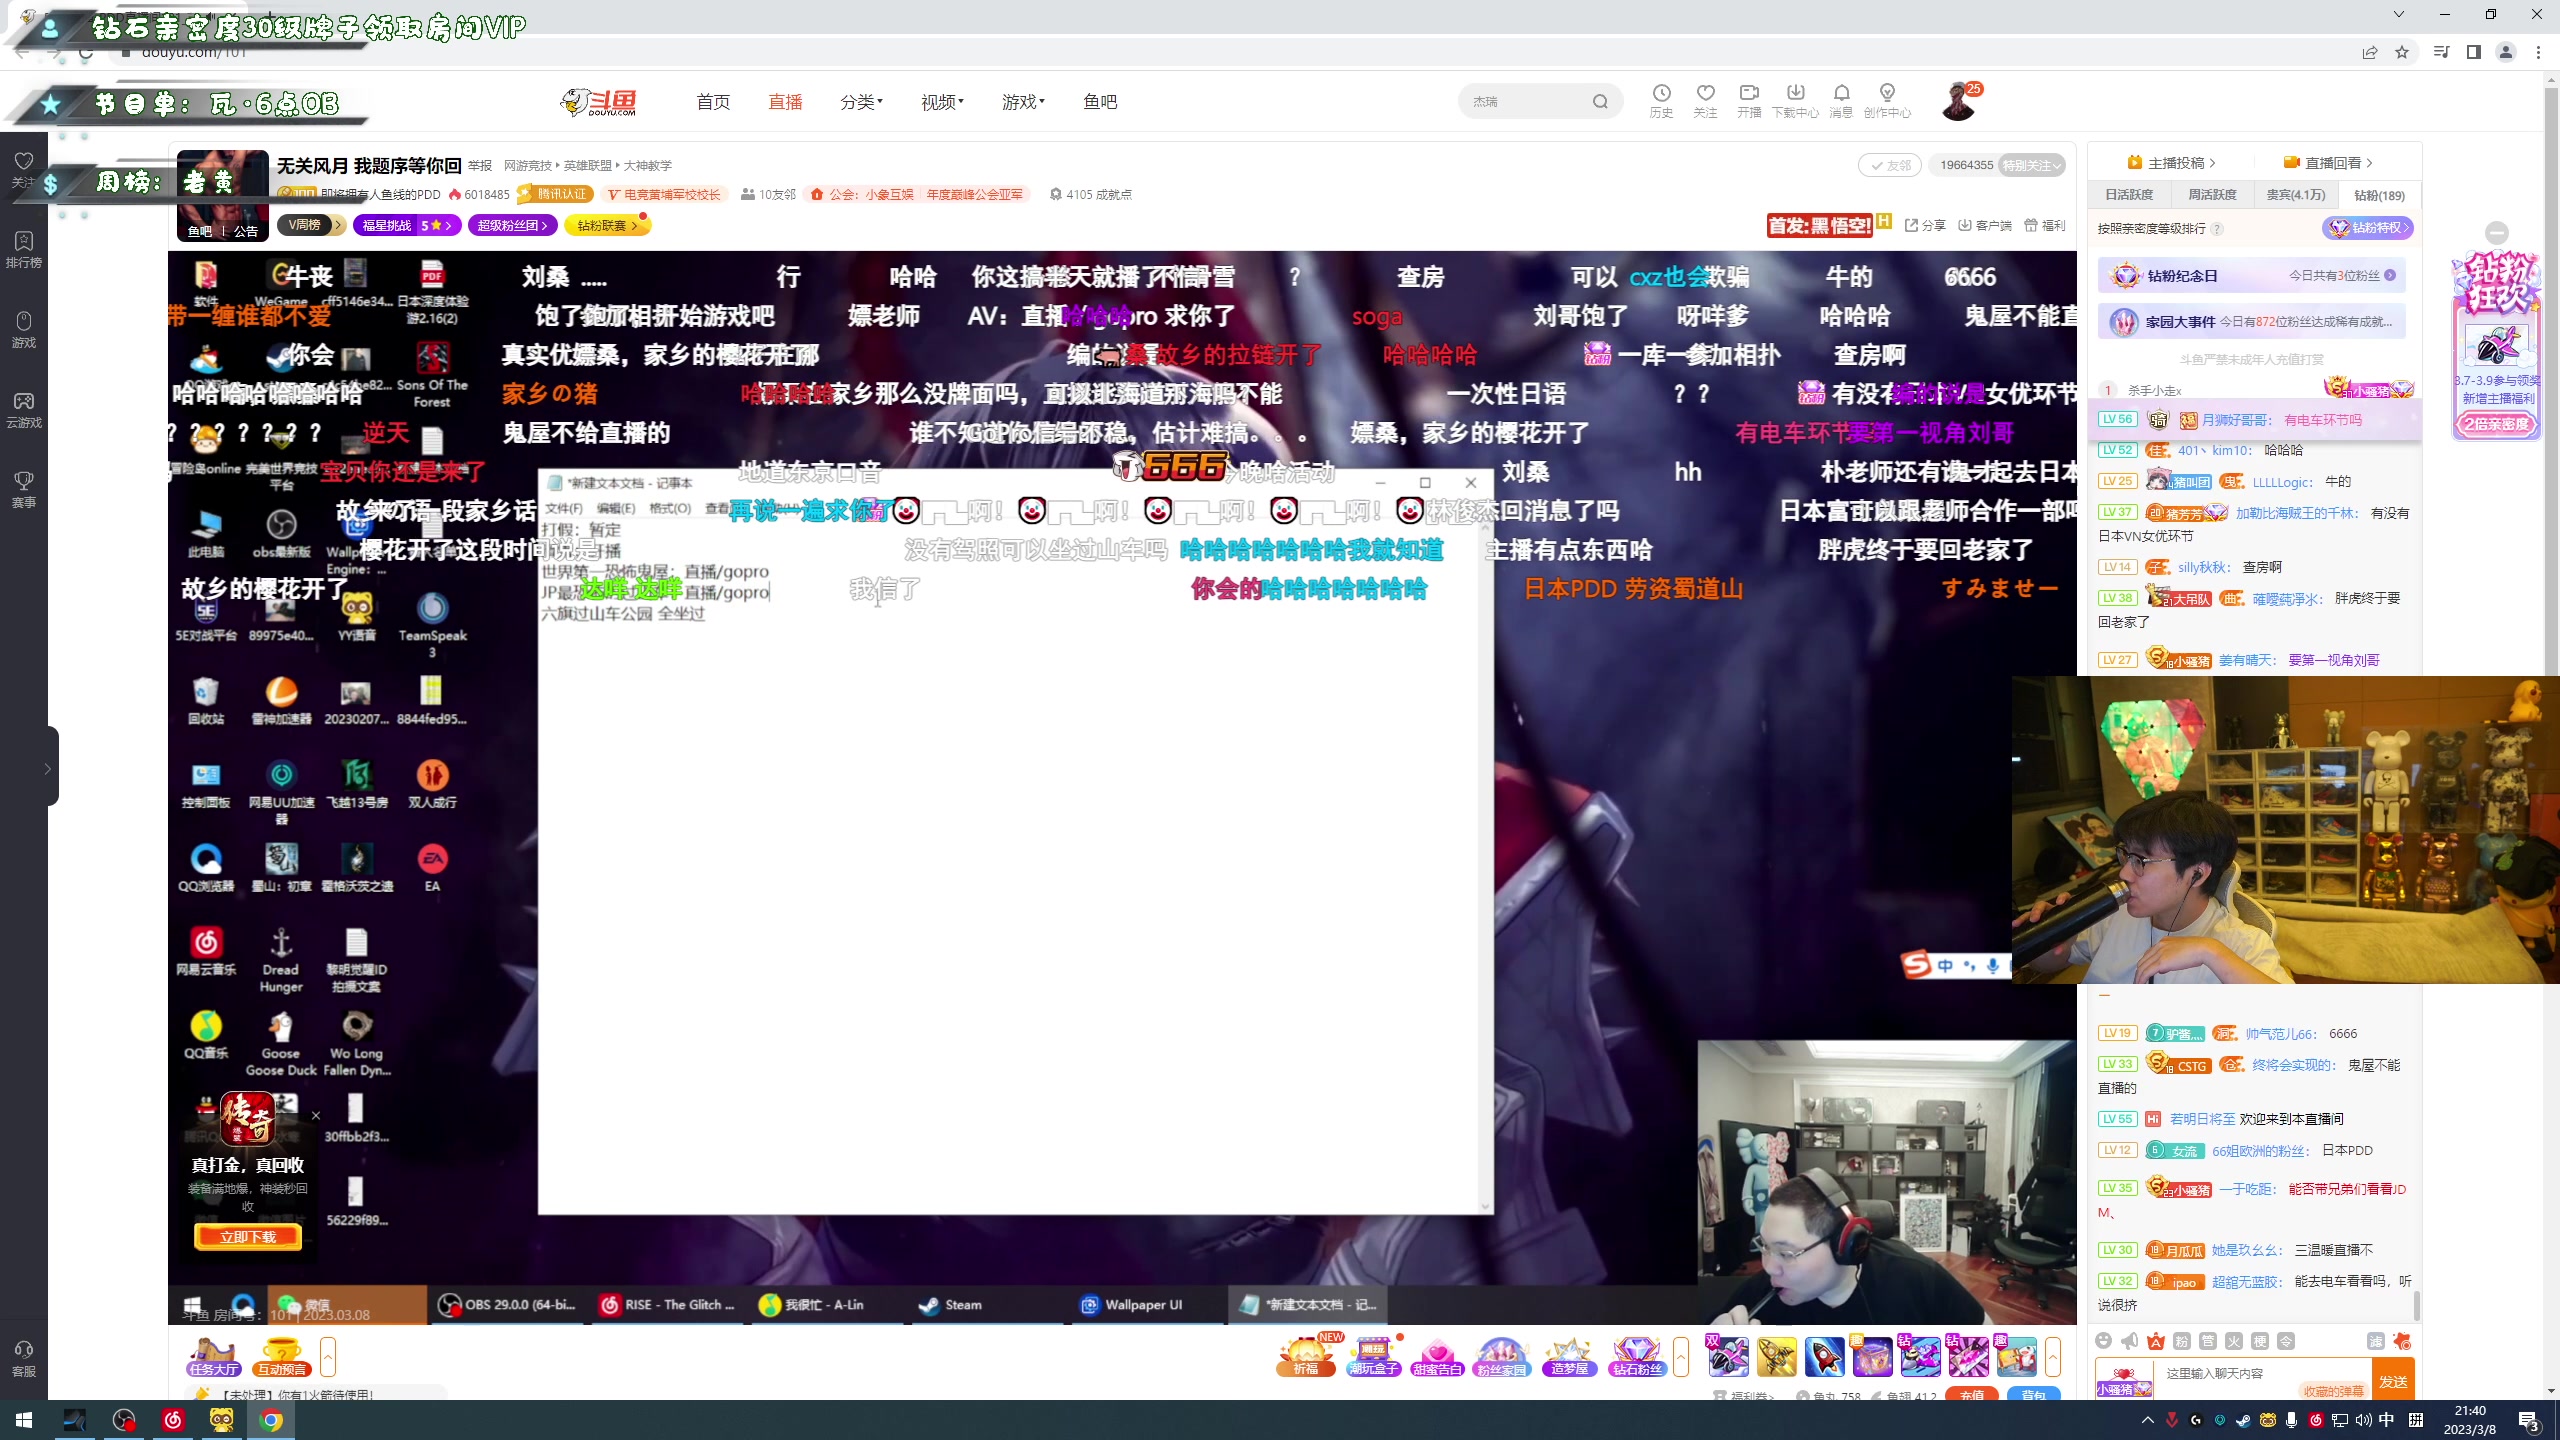Toggle the 粉 fan-badge danmaku filter
The height and width of the screenshot is (1440, 2560).
[2181, 1342]
